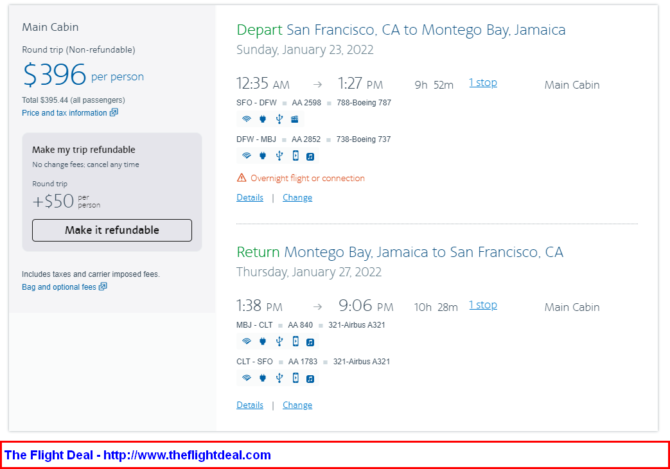Change the departing San Francisco flight

point(297,198)
